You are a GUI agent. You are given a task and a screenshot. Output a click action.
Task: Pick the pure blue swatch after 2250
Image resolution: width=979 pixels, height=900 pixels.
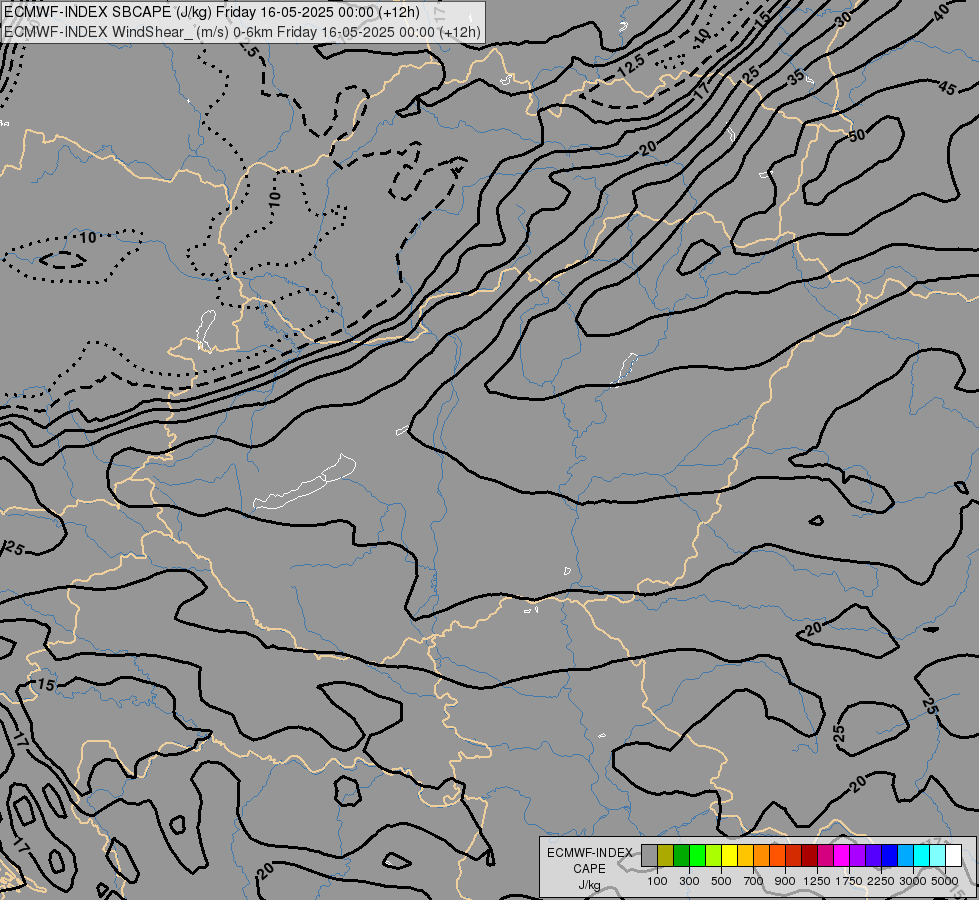point(889,855)
